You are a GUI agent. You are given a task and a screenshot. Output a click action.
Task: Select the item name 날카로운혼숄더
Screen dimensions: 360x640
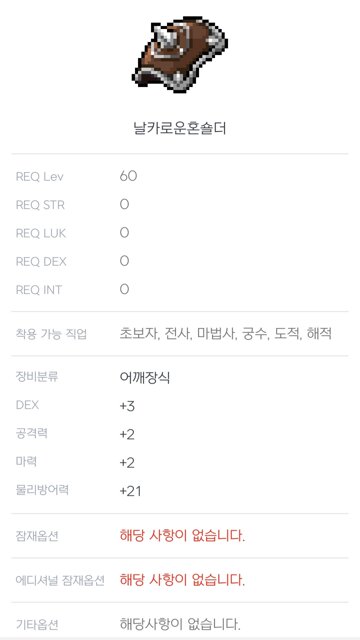coord(180,129)
